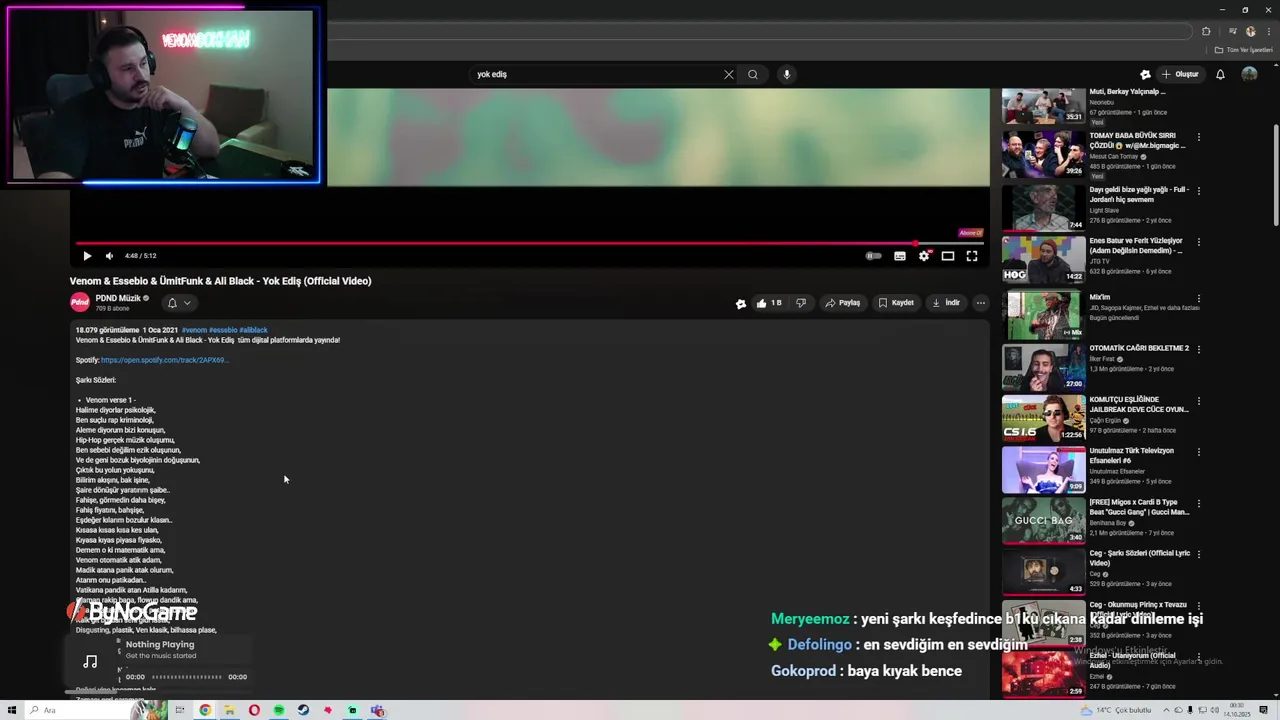
Task: Open Microsoft Teams from taskbar
Action: (377, 711)
